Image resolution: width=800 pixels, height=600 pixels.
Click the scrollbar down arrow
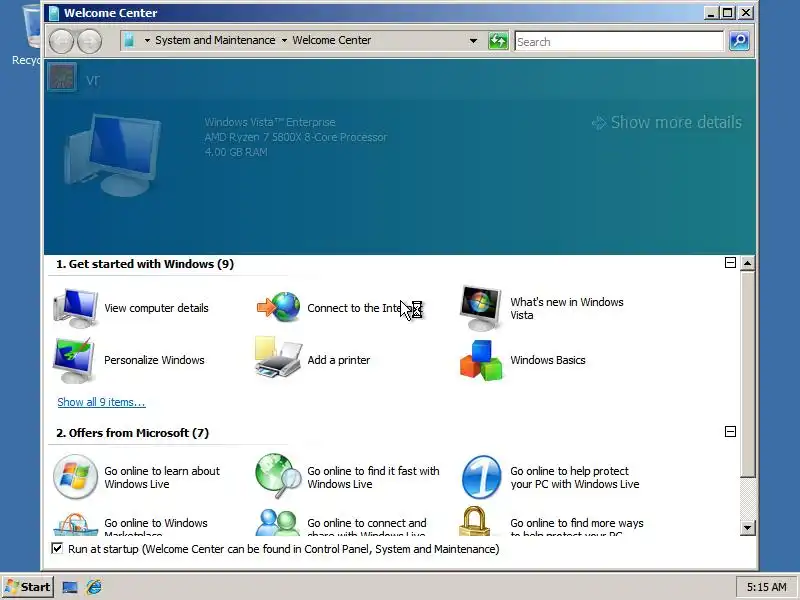[747, 528]
